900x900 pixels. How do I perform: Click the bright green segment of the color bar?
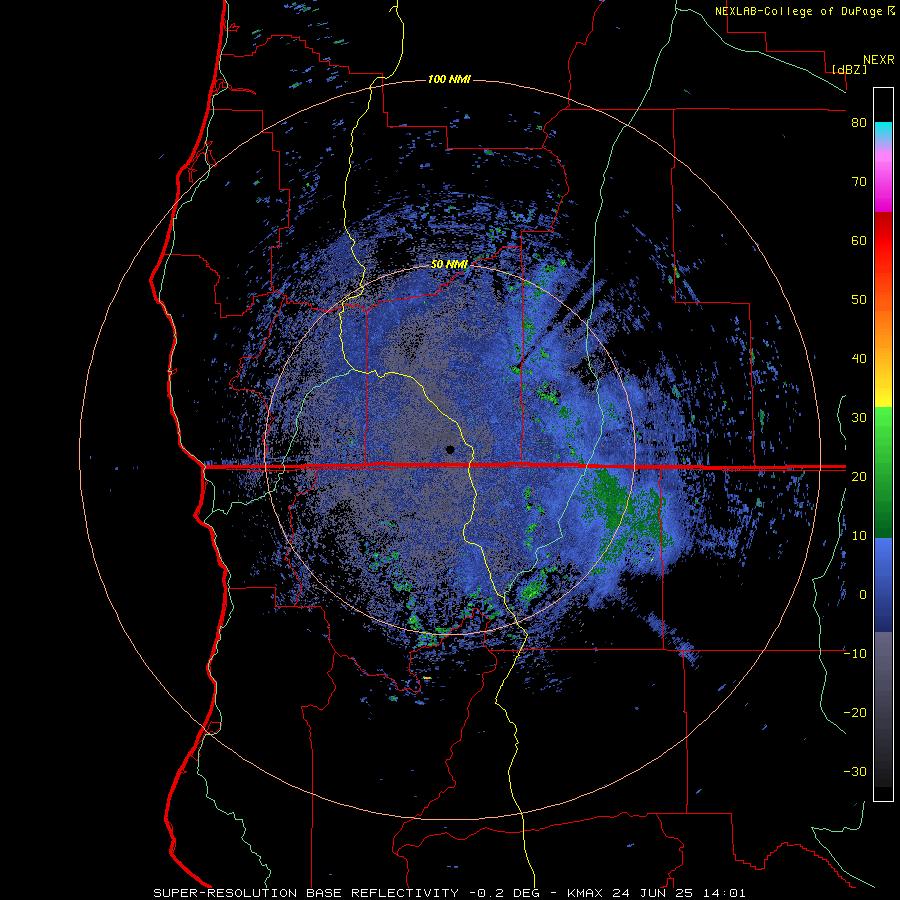(x=883, y=436)
